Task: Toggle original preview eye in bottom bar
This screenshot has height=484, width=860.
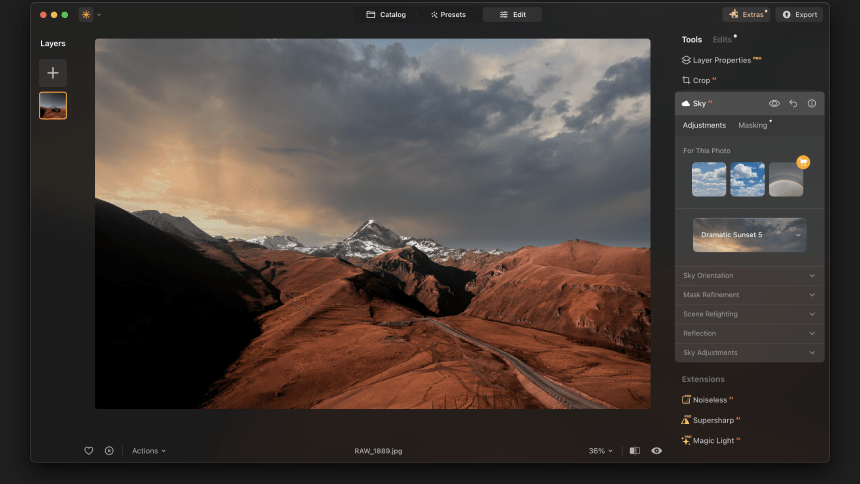Action: tap(656, 451)
